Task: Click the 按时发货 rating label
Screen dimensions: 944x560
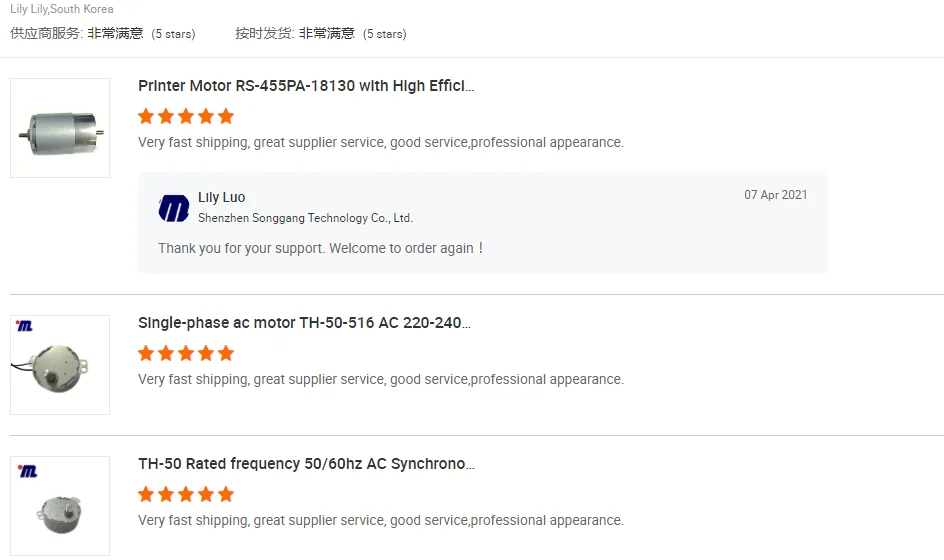Action: 264,33
